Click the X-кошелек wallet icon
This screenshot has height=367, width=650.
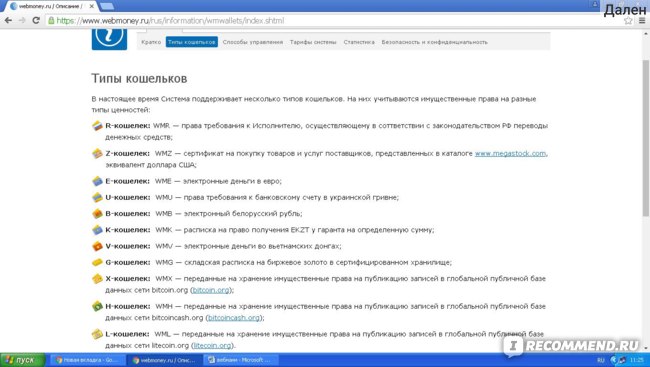(x=97, y=279)
